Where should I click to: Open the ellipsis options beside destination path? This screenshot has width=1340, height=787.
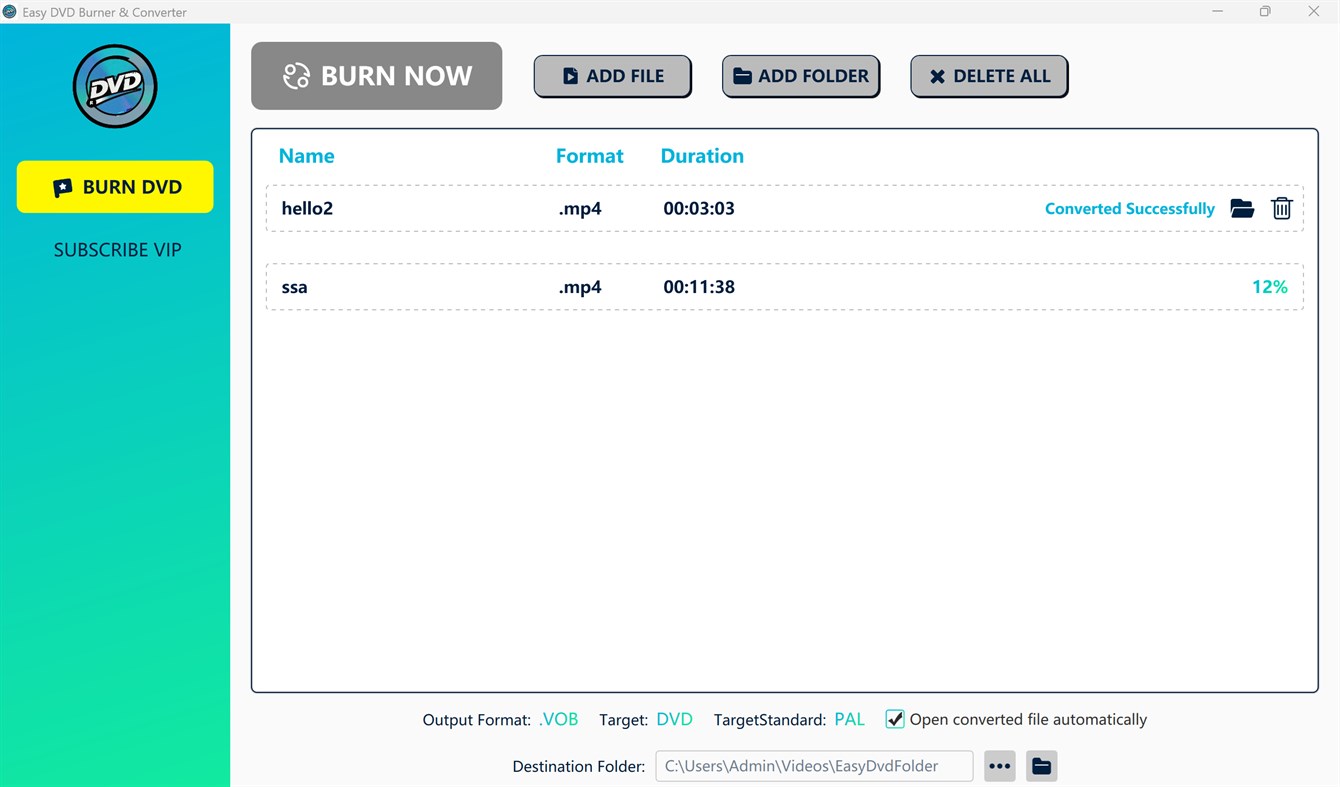(x=999, y=766)
